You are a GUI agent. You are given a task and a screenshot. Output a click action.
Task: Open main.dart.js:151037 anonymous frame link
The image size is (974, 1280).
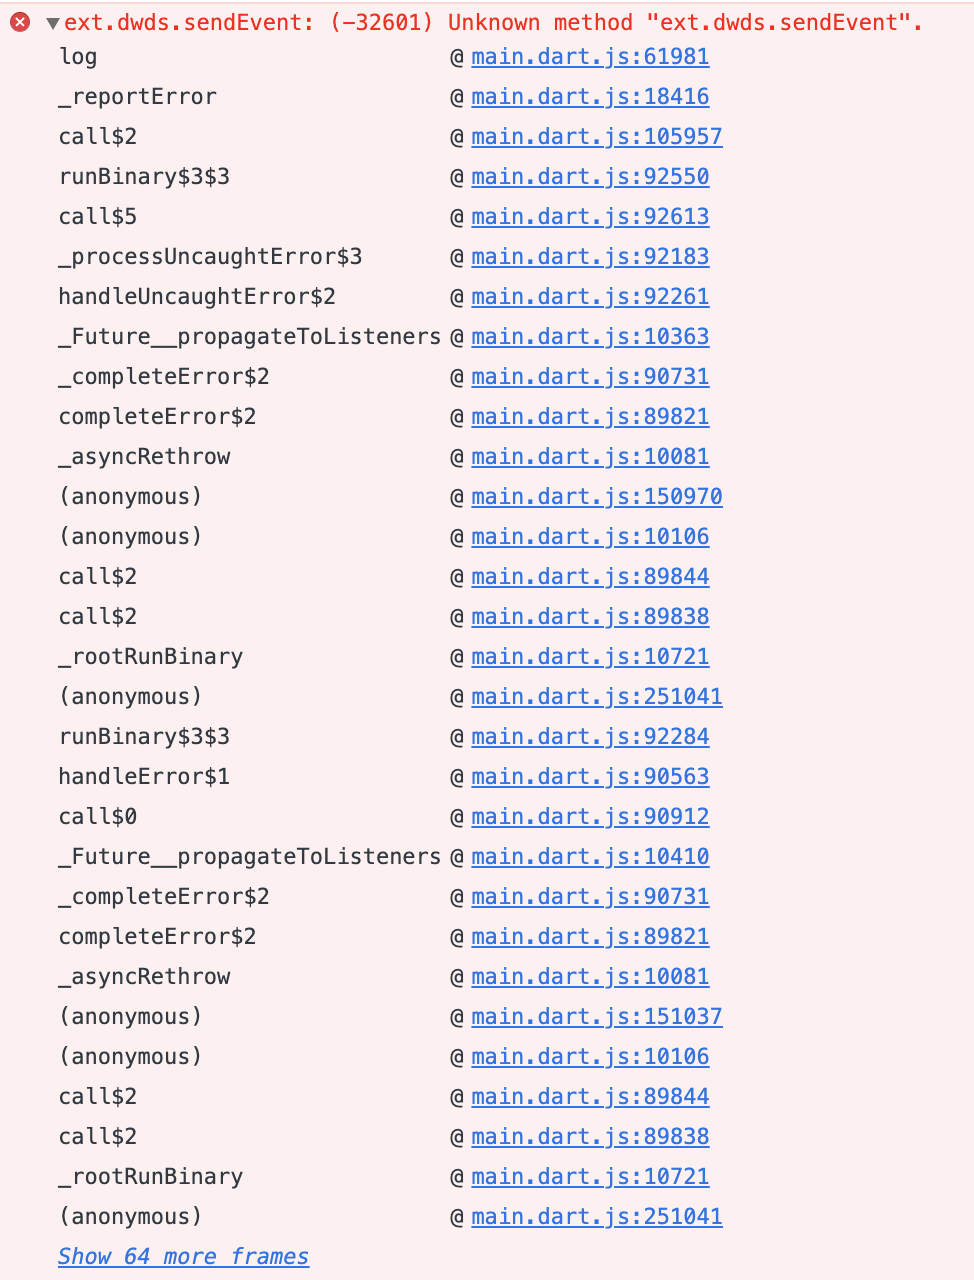tap(596, 1016)
